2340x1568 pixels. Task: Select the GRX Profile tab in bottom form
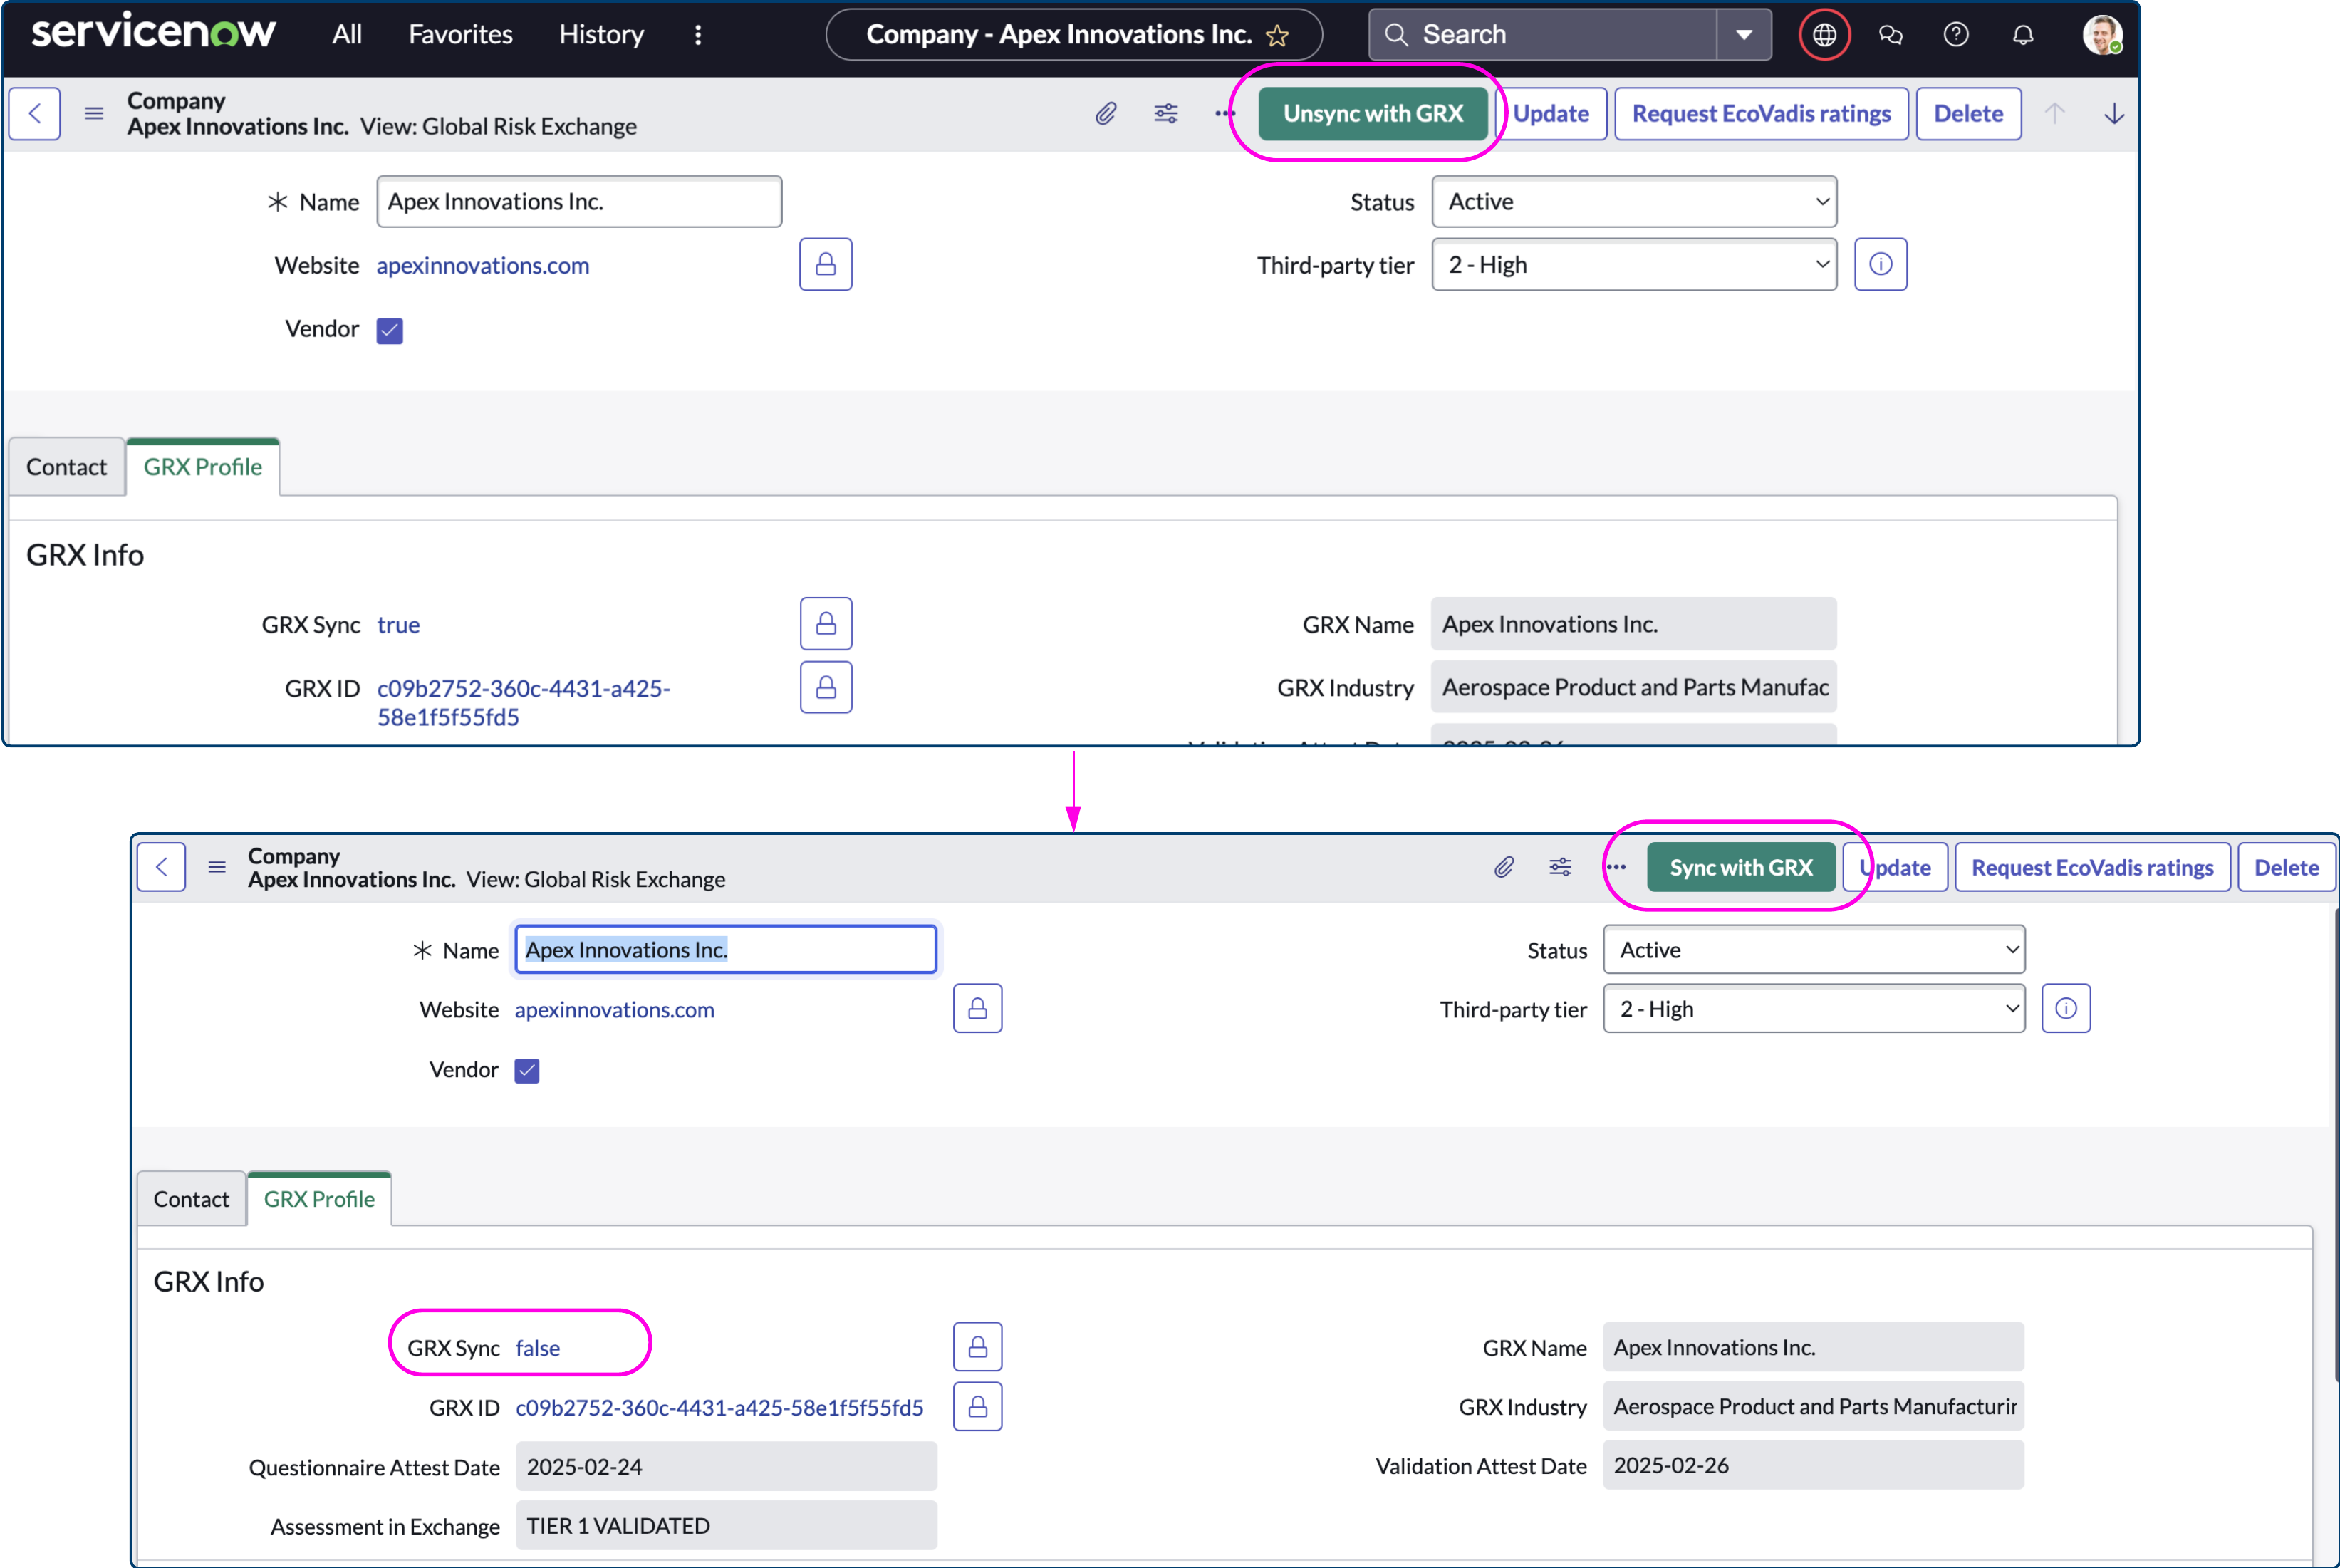[x=319, y=1198]
